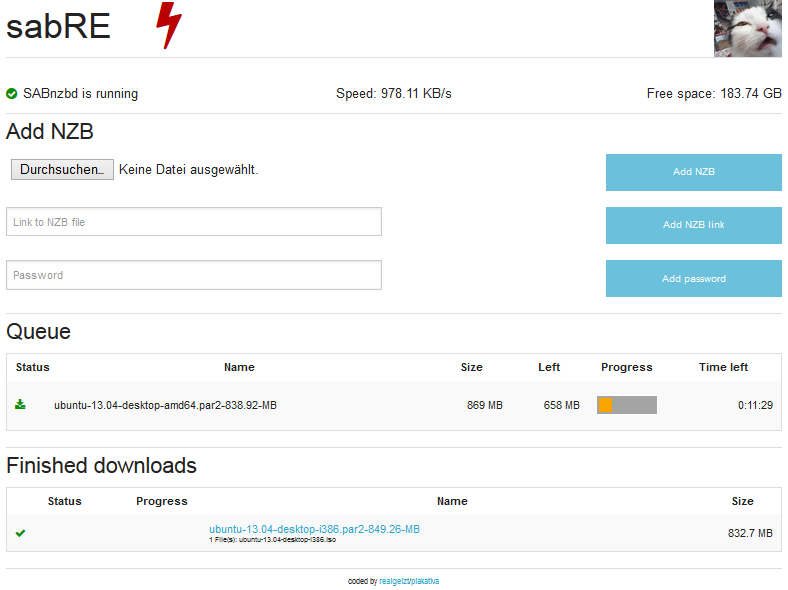Image resolution: width=788 pixels, height=590 pixels.
Task: Focus the Password input field
Action: 194,275
